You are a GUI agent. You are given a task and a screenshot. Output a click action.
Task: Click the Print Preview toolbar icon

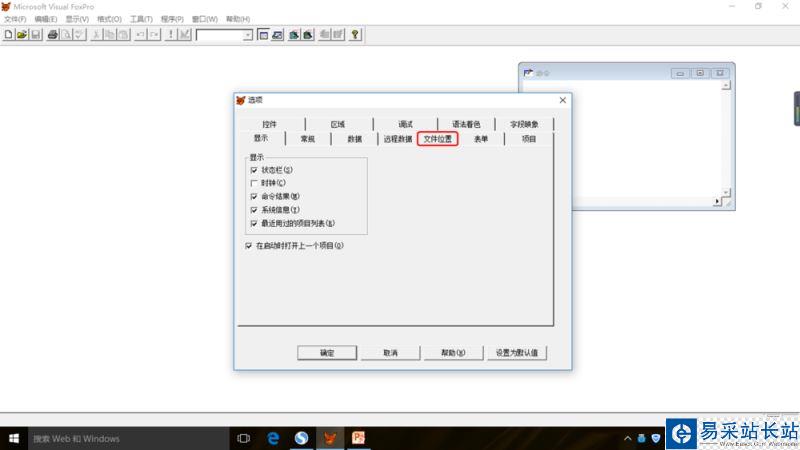tap(66, 35)
